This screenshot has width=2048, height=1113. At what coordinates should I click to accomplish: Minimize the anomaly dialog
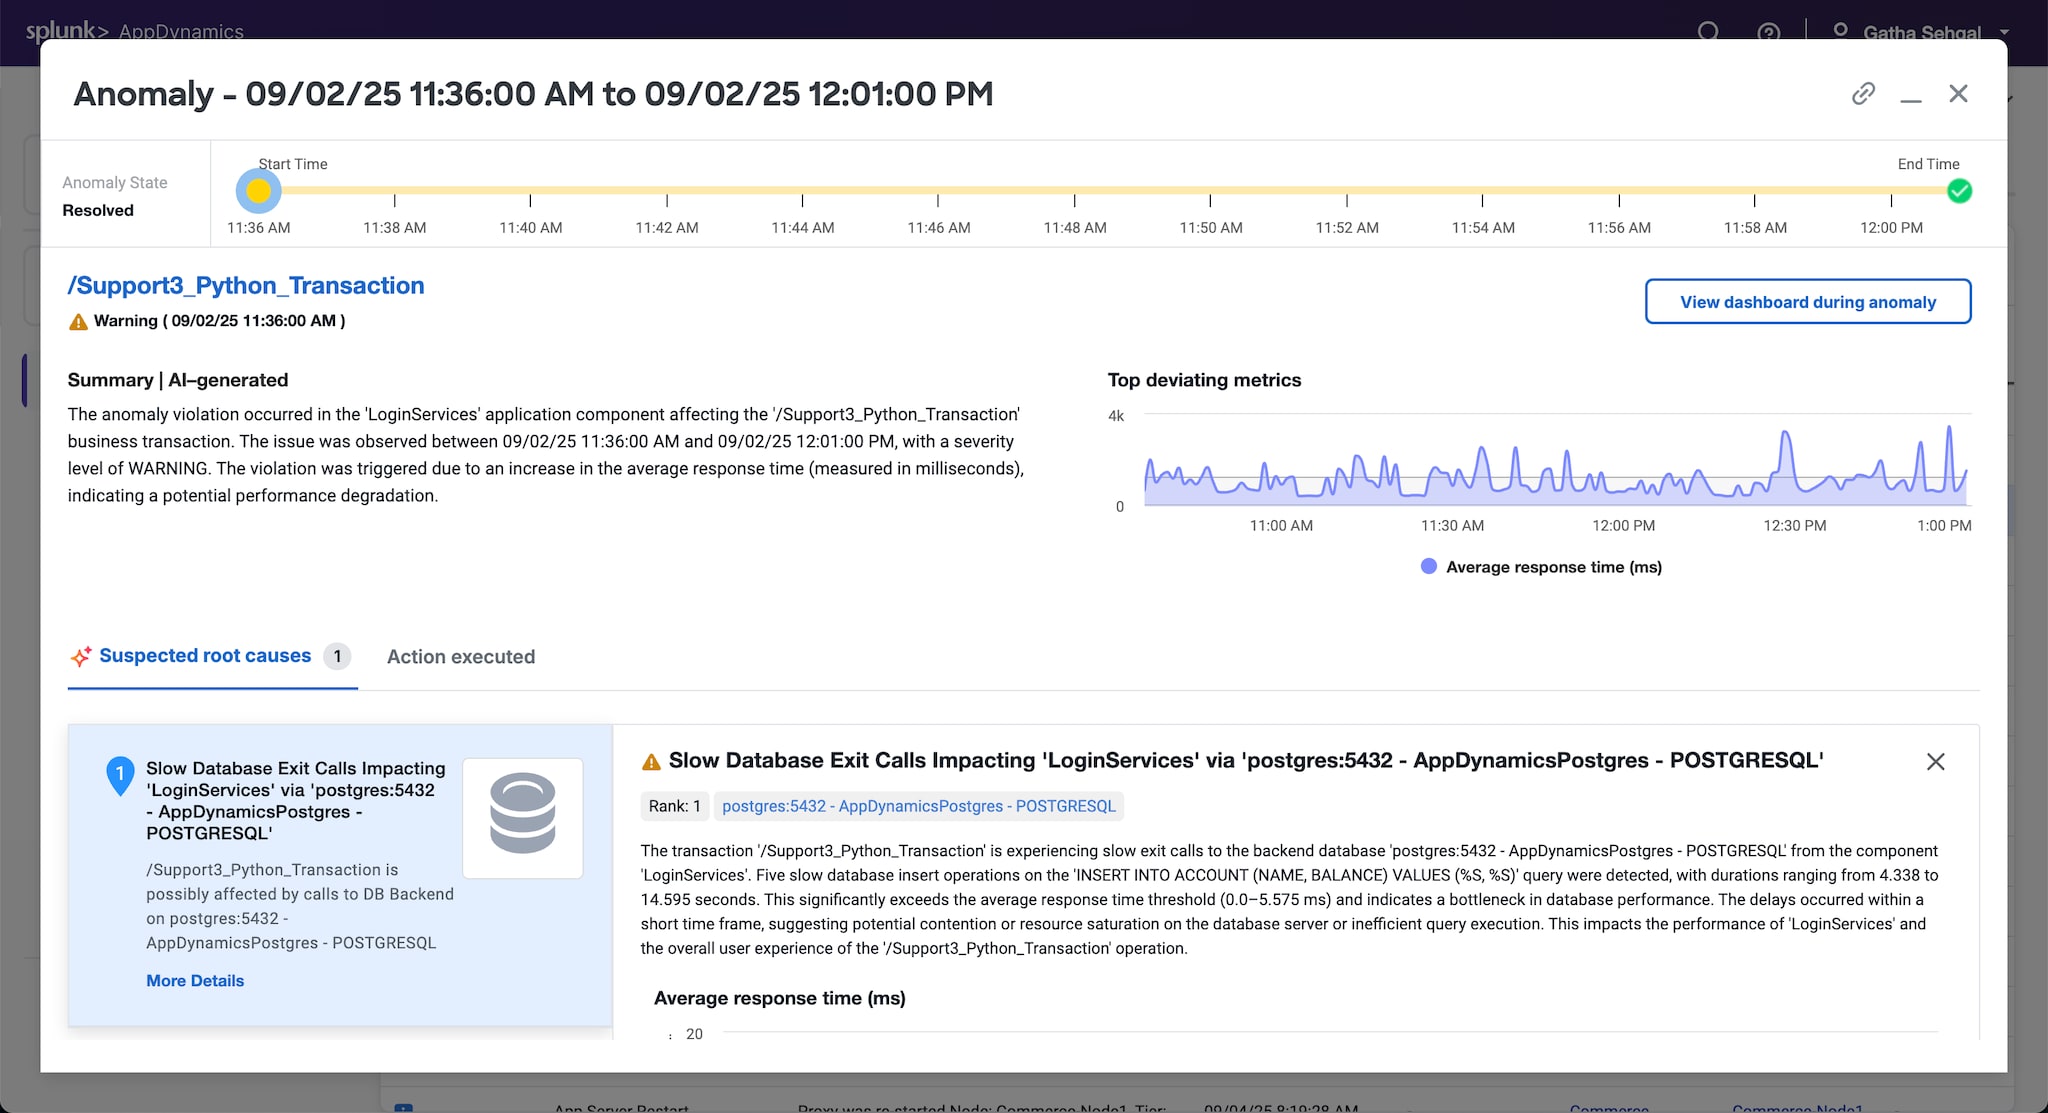point(1911,95)
